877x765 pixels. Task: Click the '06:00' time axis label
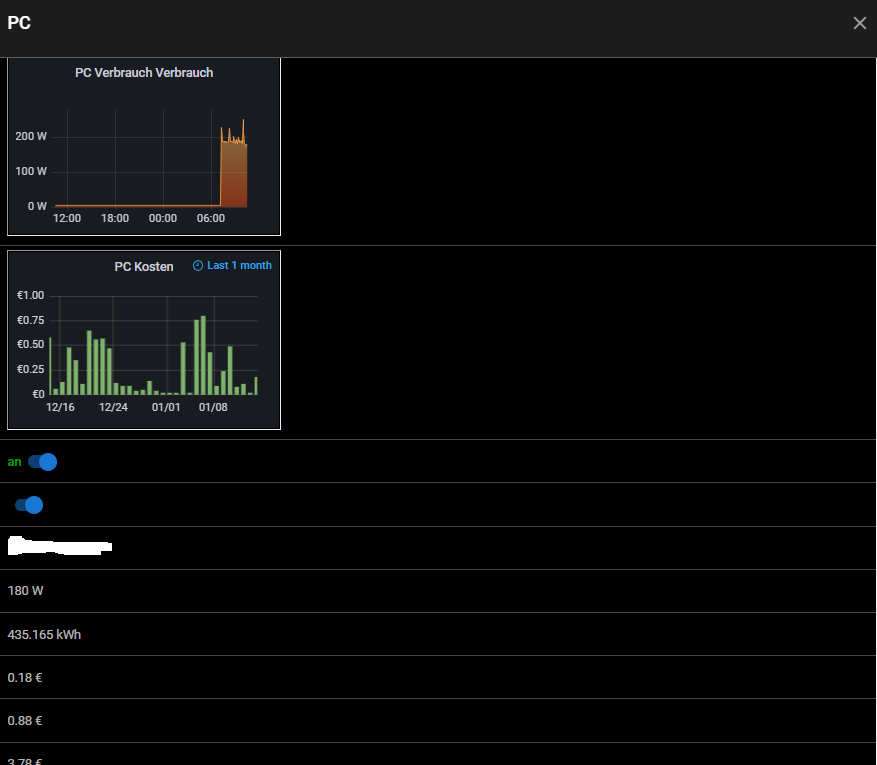tap(211, 218)
